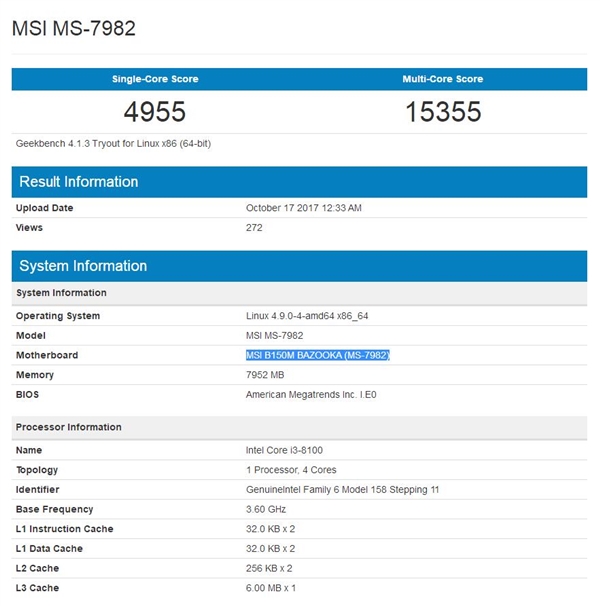Click the Views label
Image resolution: width=600 pixels, height=606 pixels.
(x=29, y=228)
